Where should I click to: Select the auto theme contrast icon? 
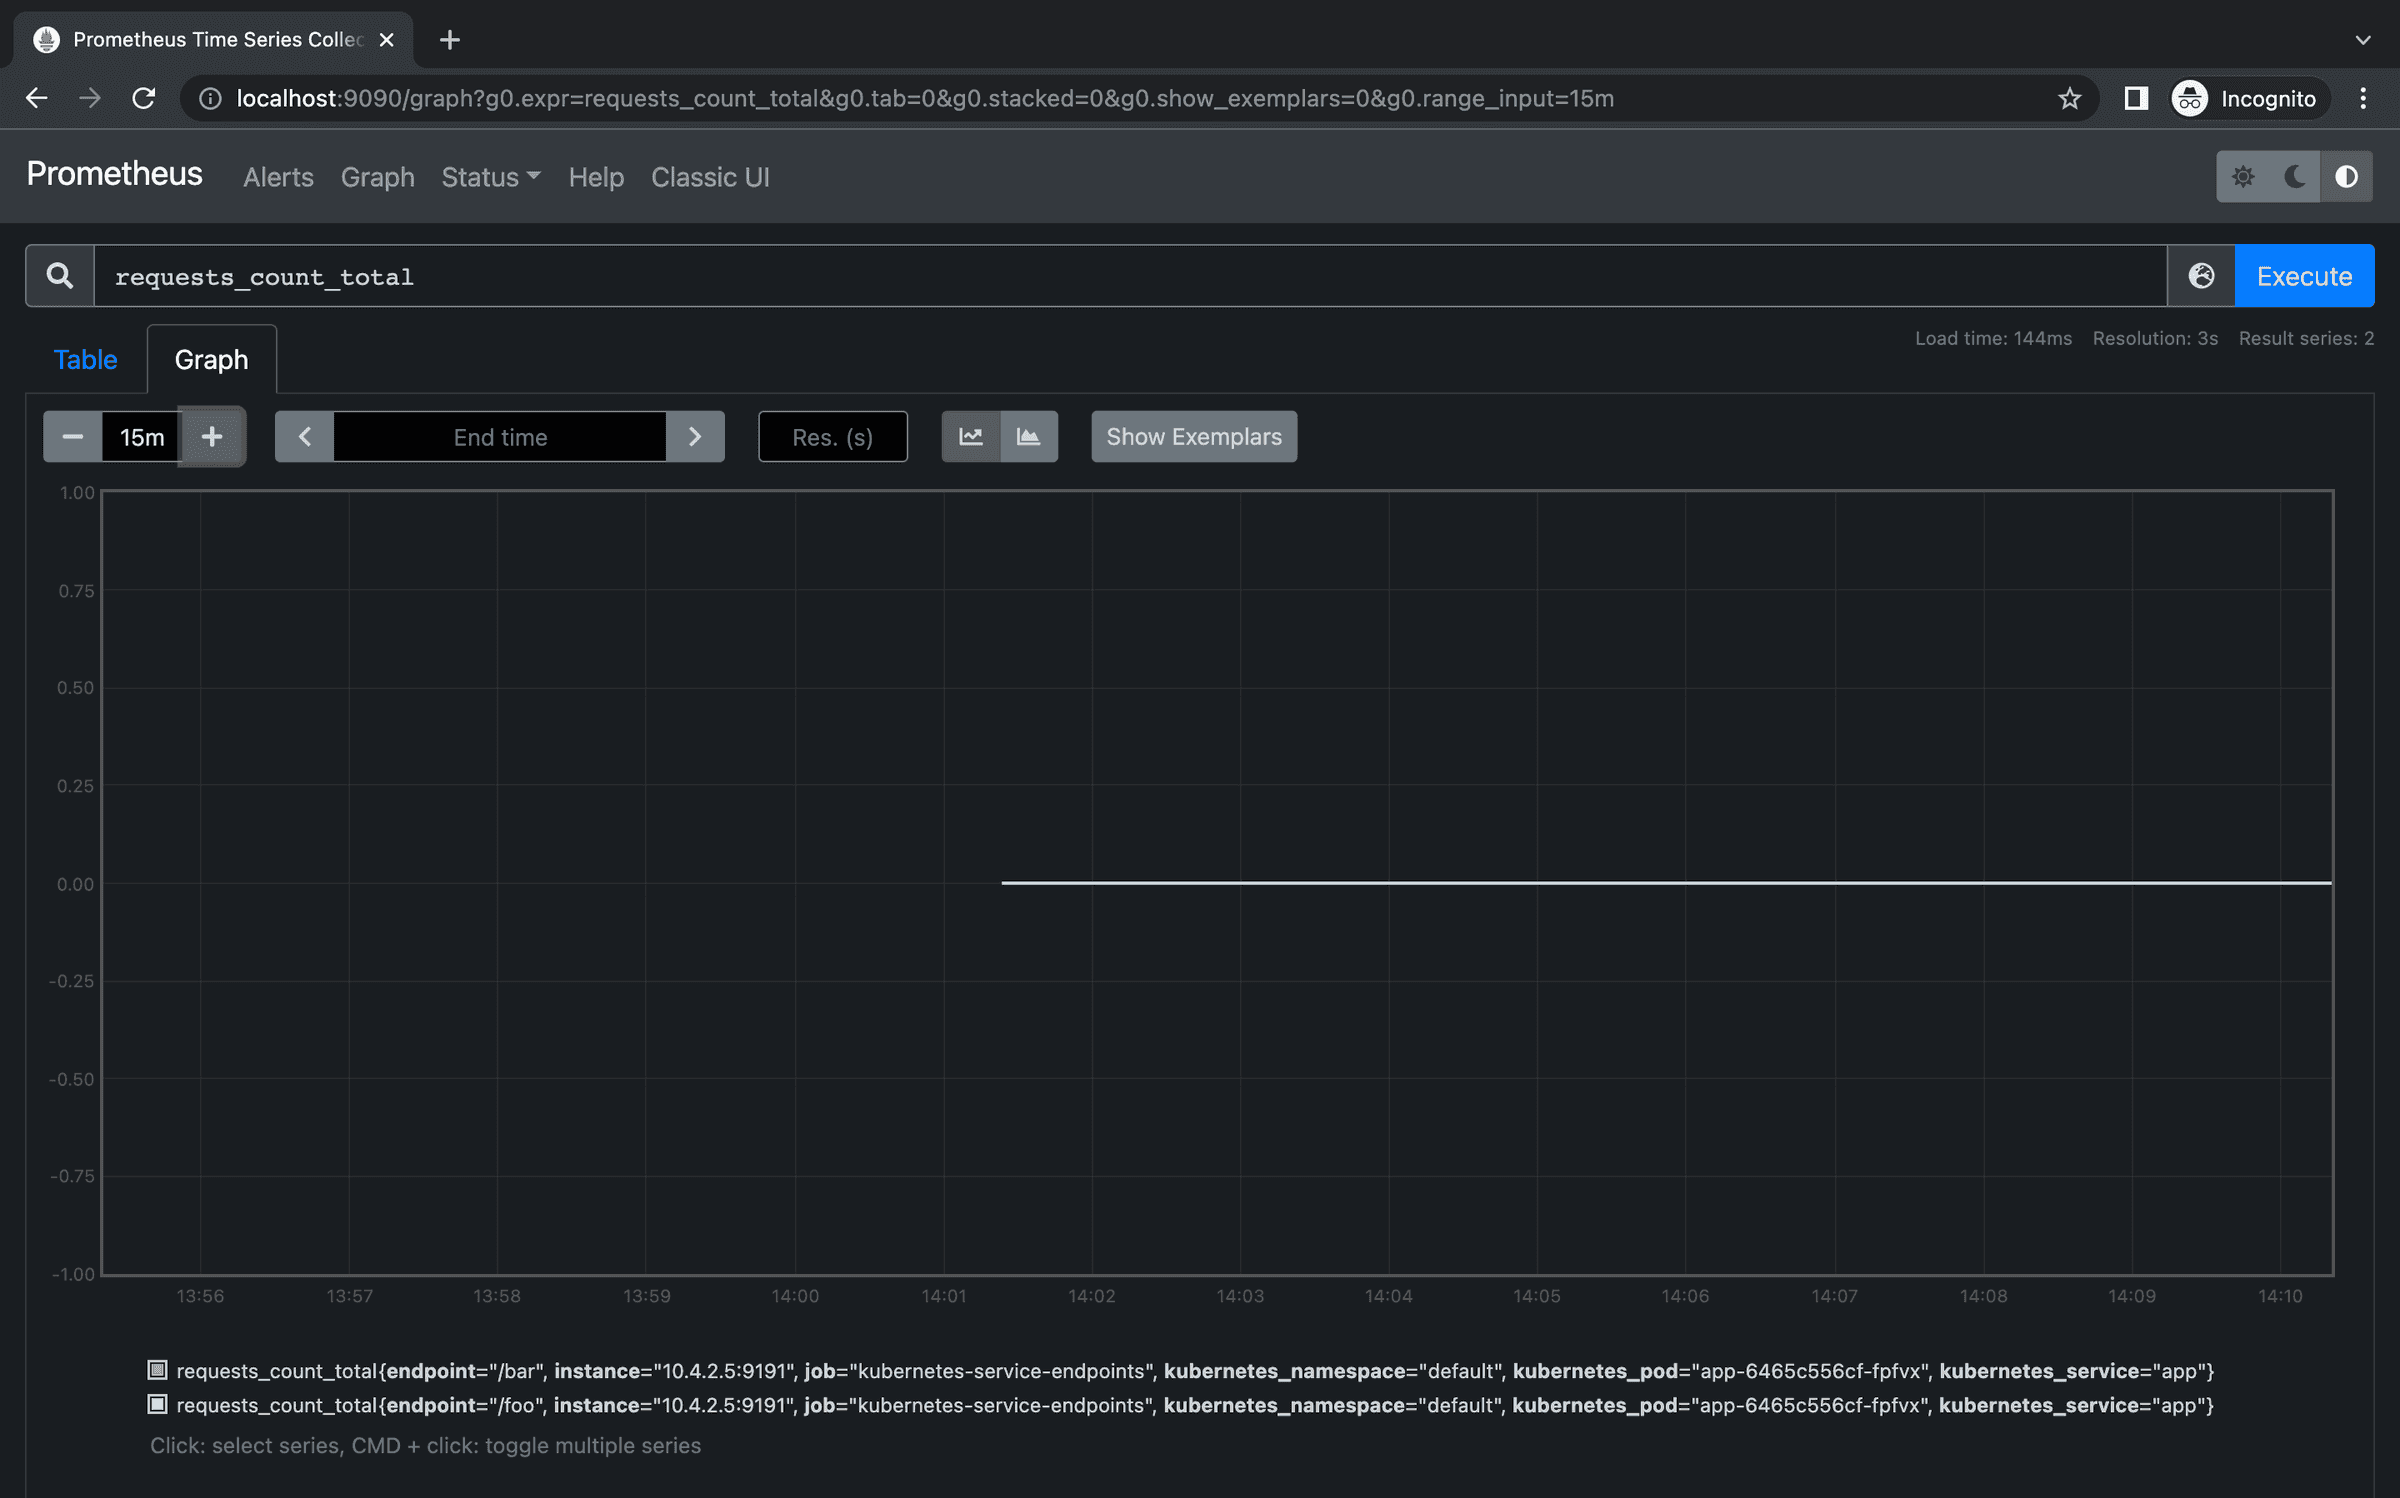[2346, 176]
